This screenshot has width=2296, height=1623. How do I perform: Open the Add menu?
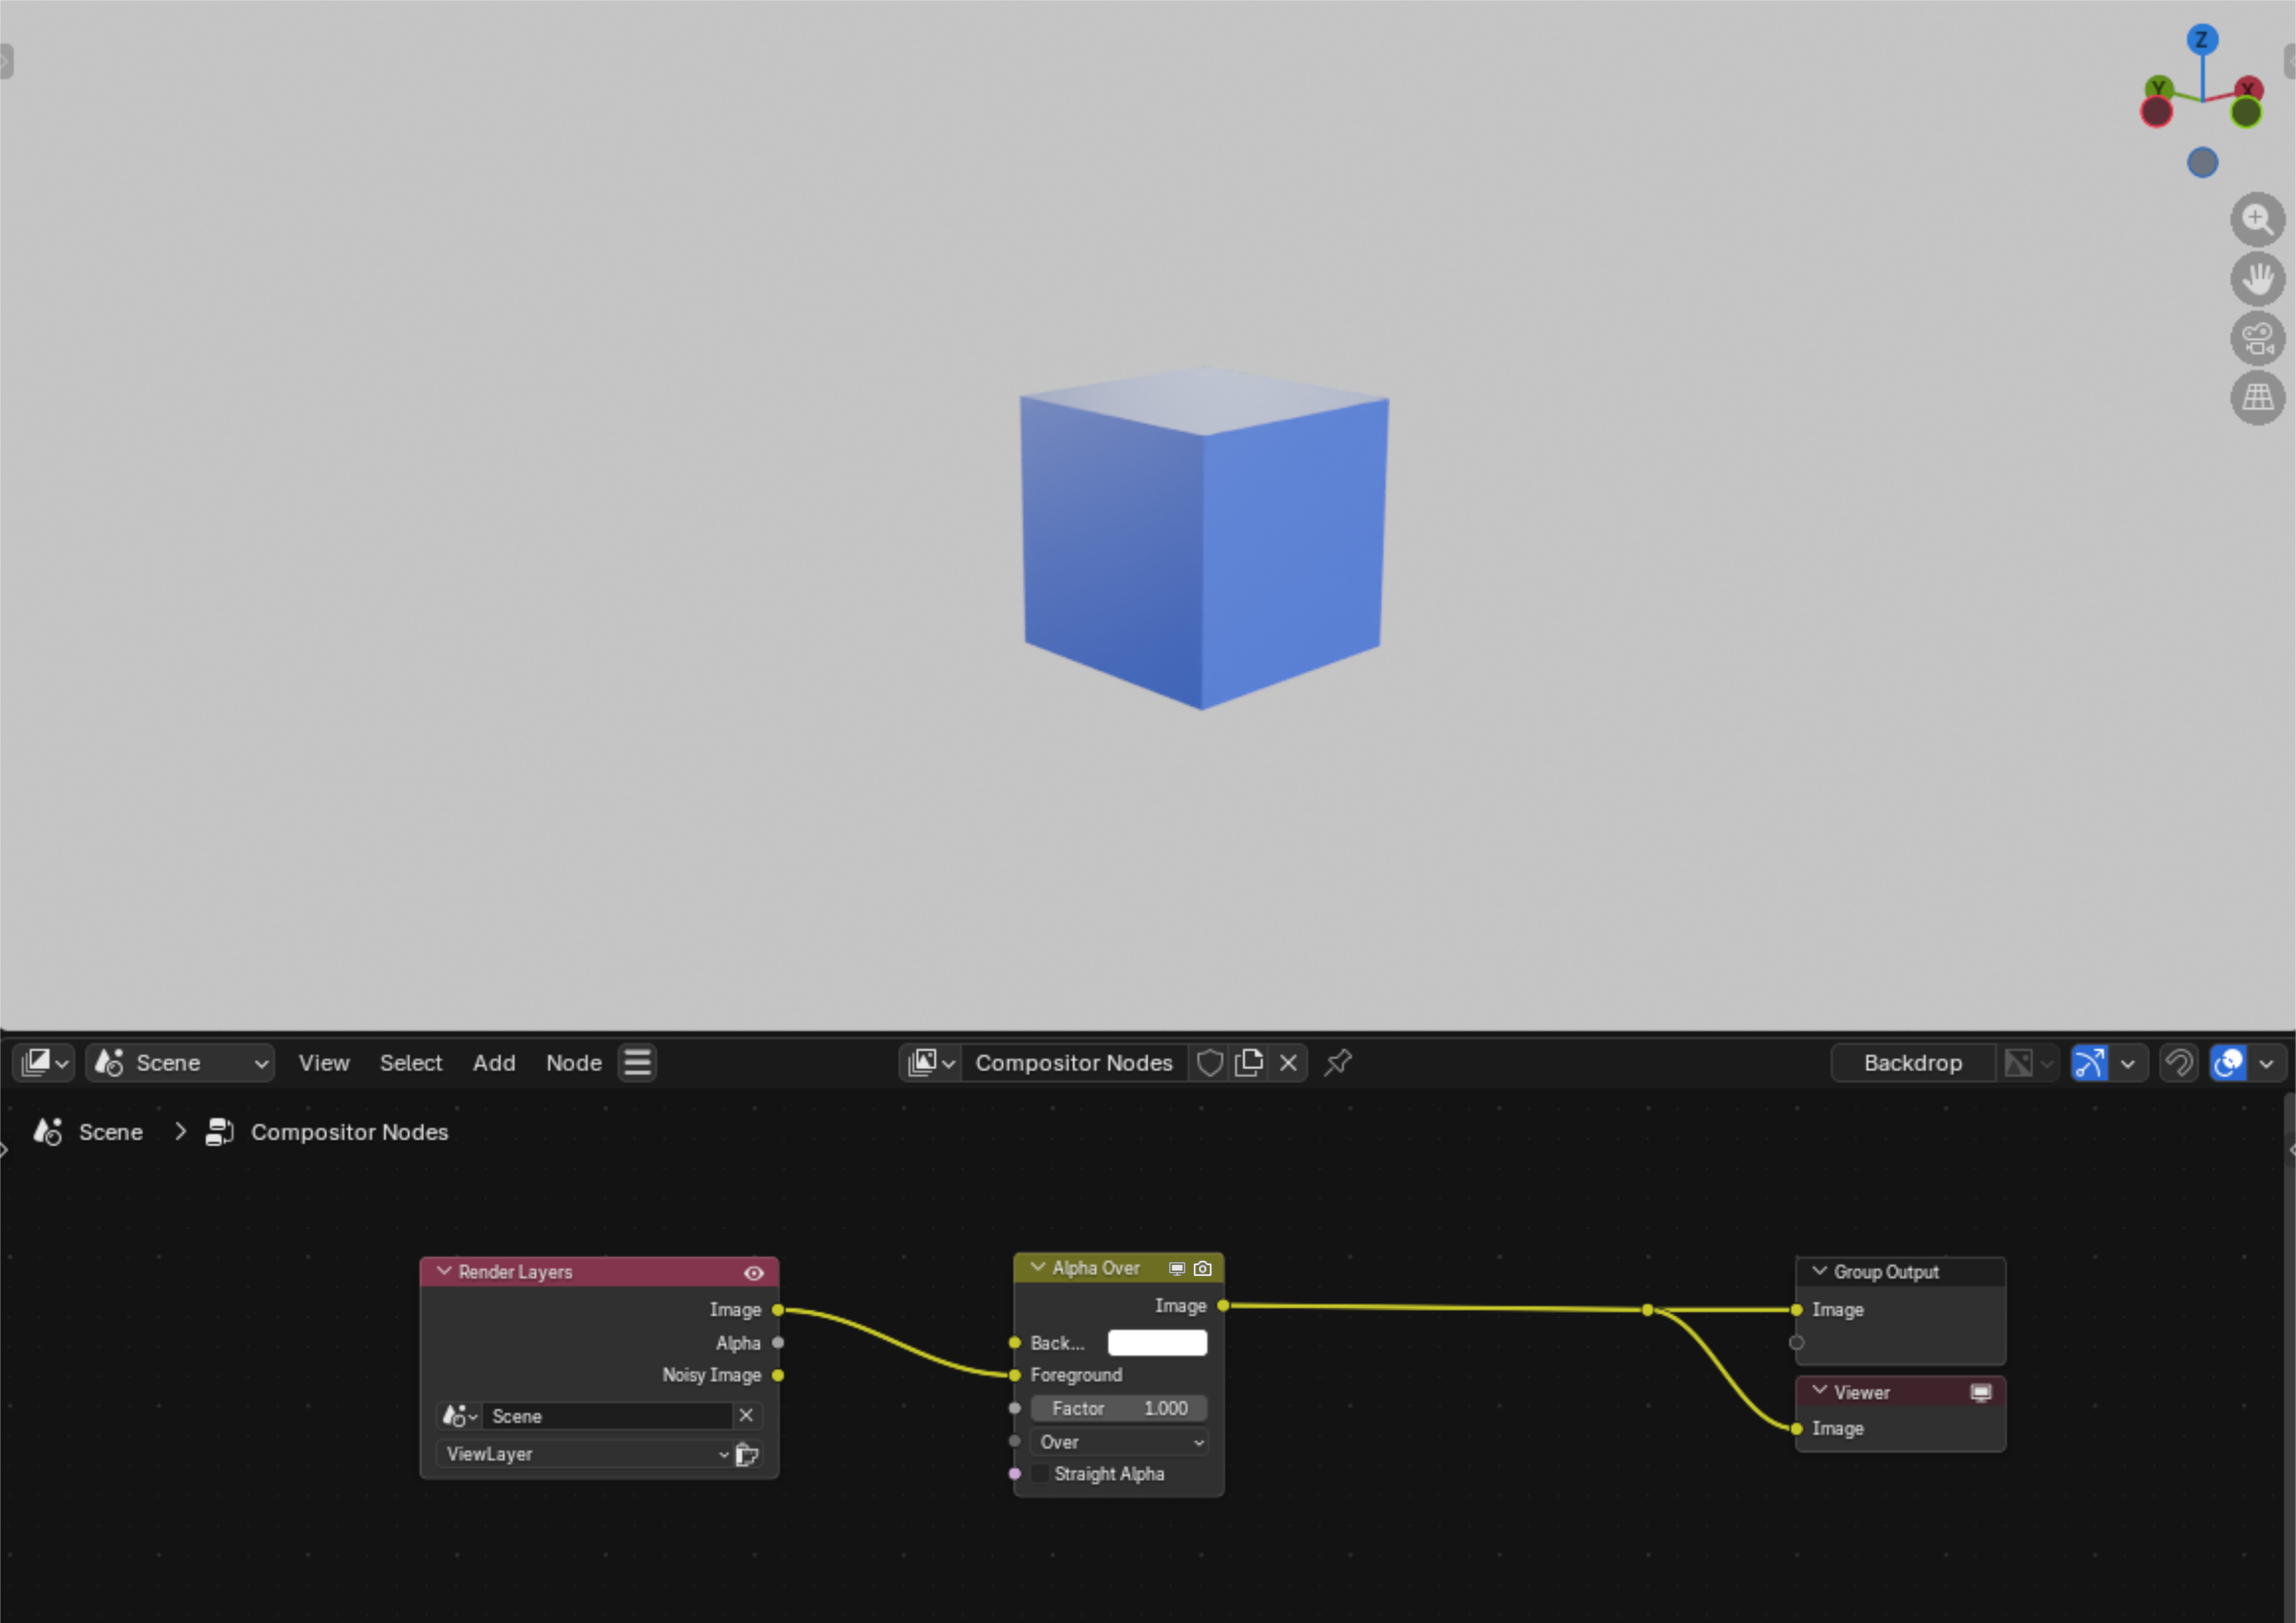(494, 1062)
